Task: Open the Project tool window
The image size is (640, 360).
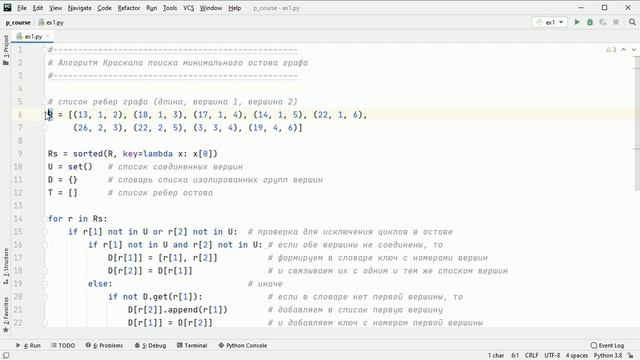Action: click(x=6, y=50)
